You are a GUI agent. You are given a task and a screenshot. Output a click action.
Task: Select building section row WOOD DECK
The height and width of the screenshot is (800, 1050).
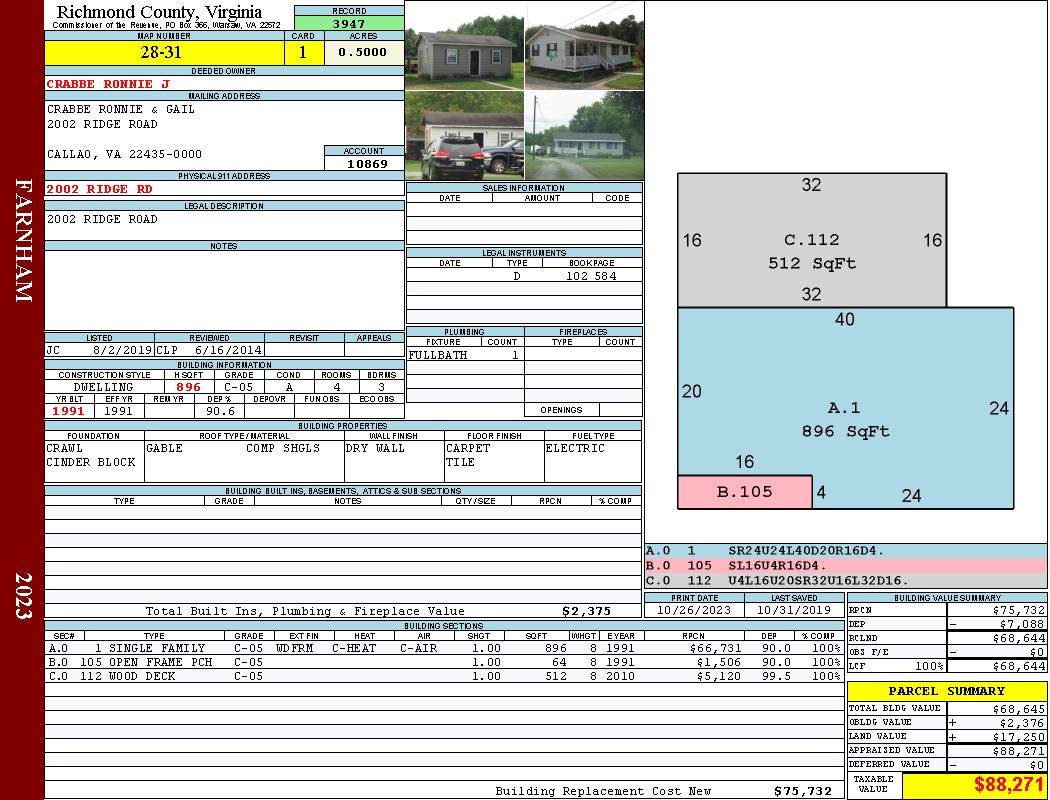(x=444, y=676)
